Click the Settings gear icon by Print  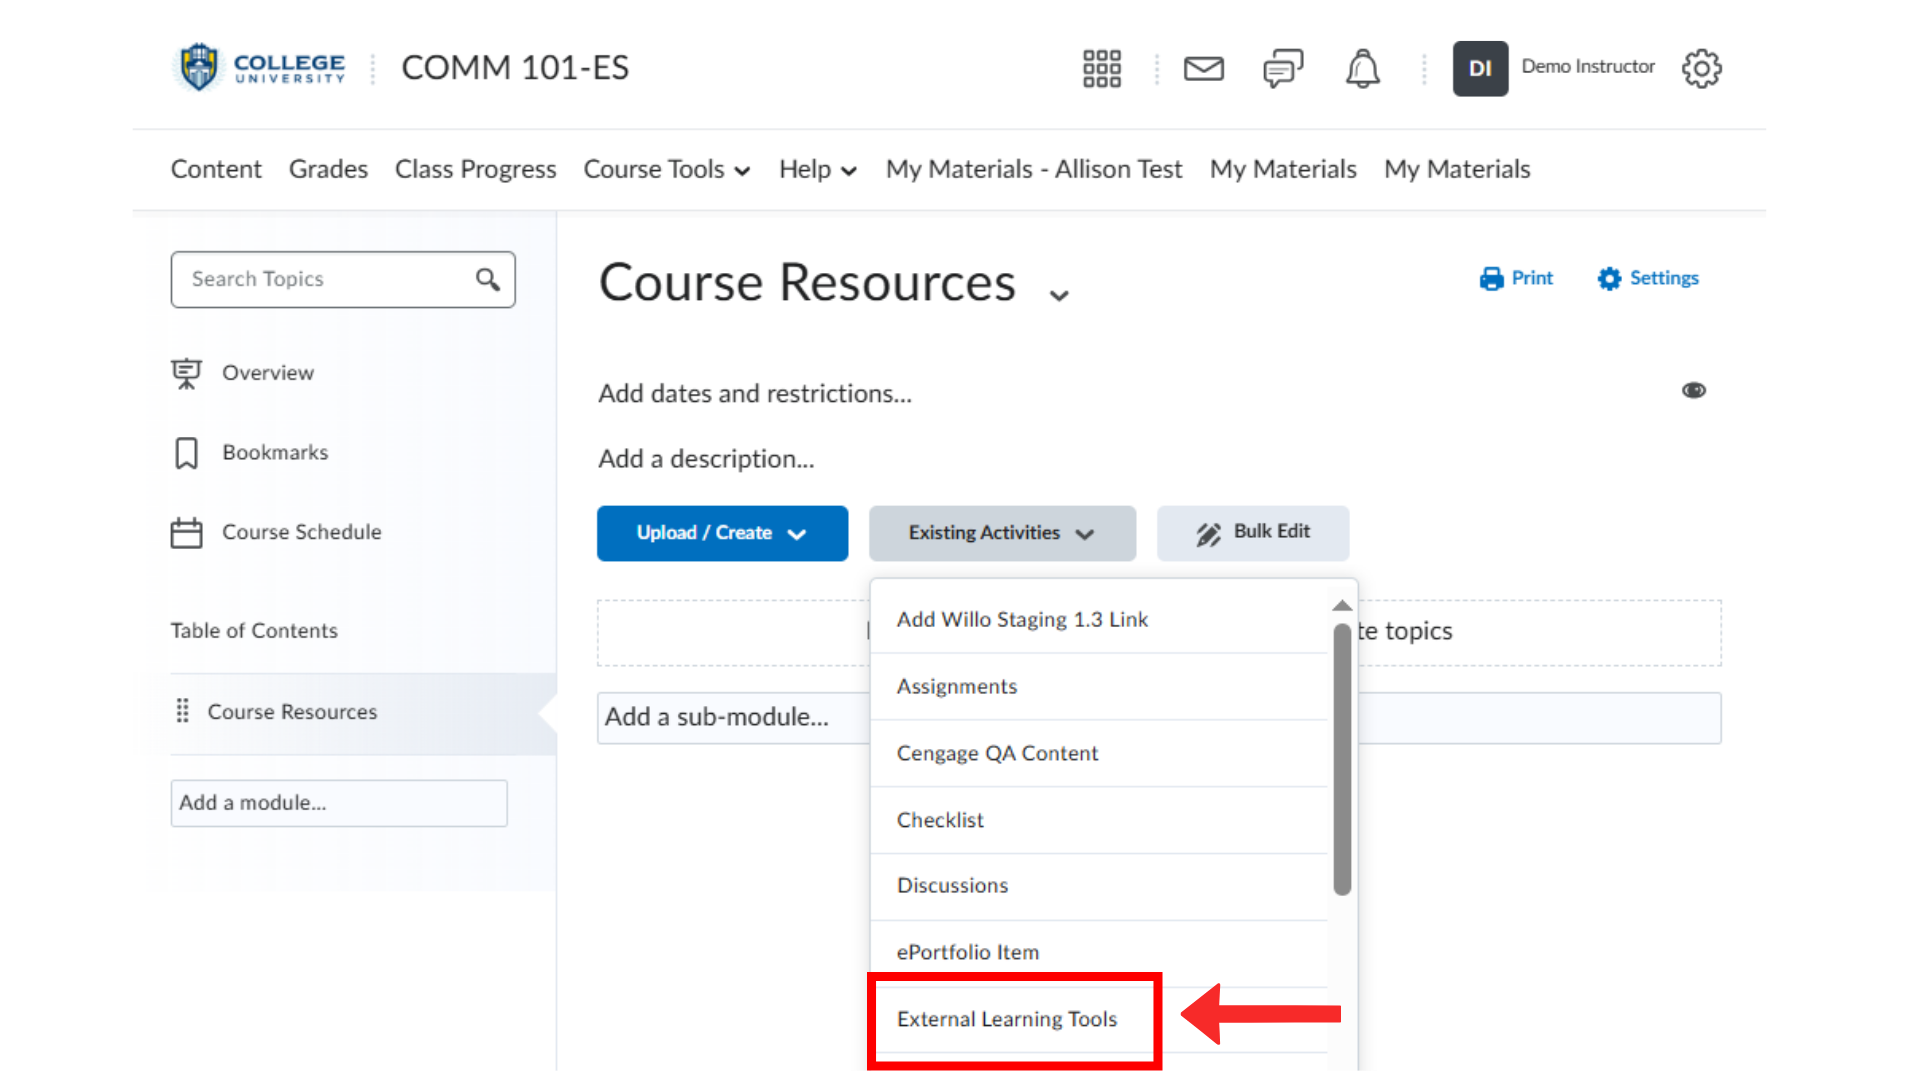click(x=1609, y=278)
